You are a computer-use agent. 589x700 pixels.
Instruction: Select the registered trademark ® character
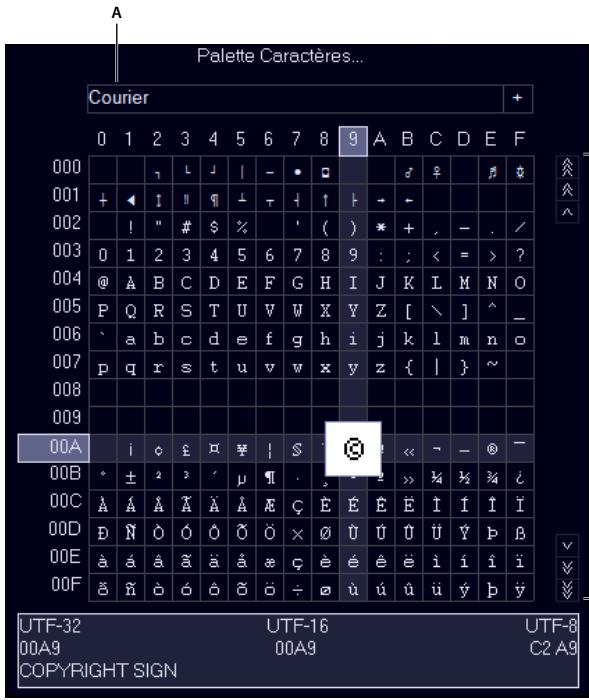(492, 449)
